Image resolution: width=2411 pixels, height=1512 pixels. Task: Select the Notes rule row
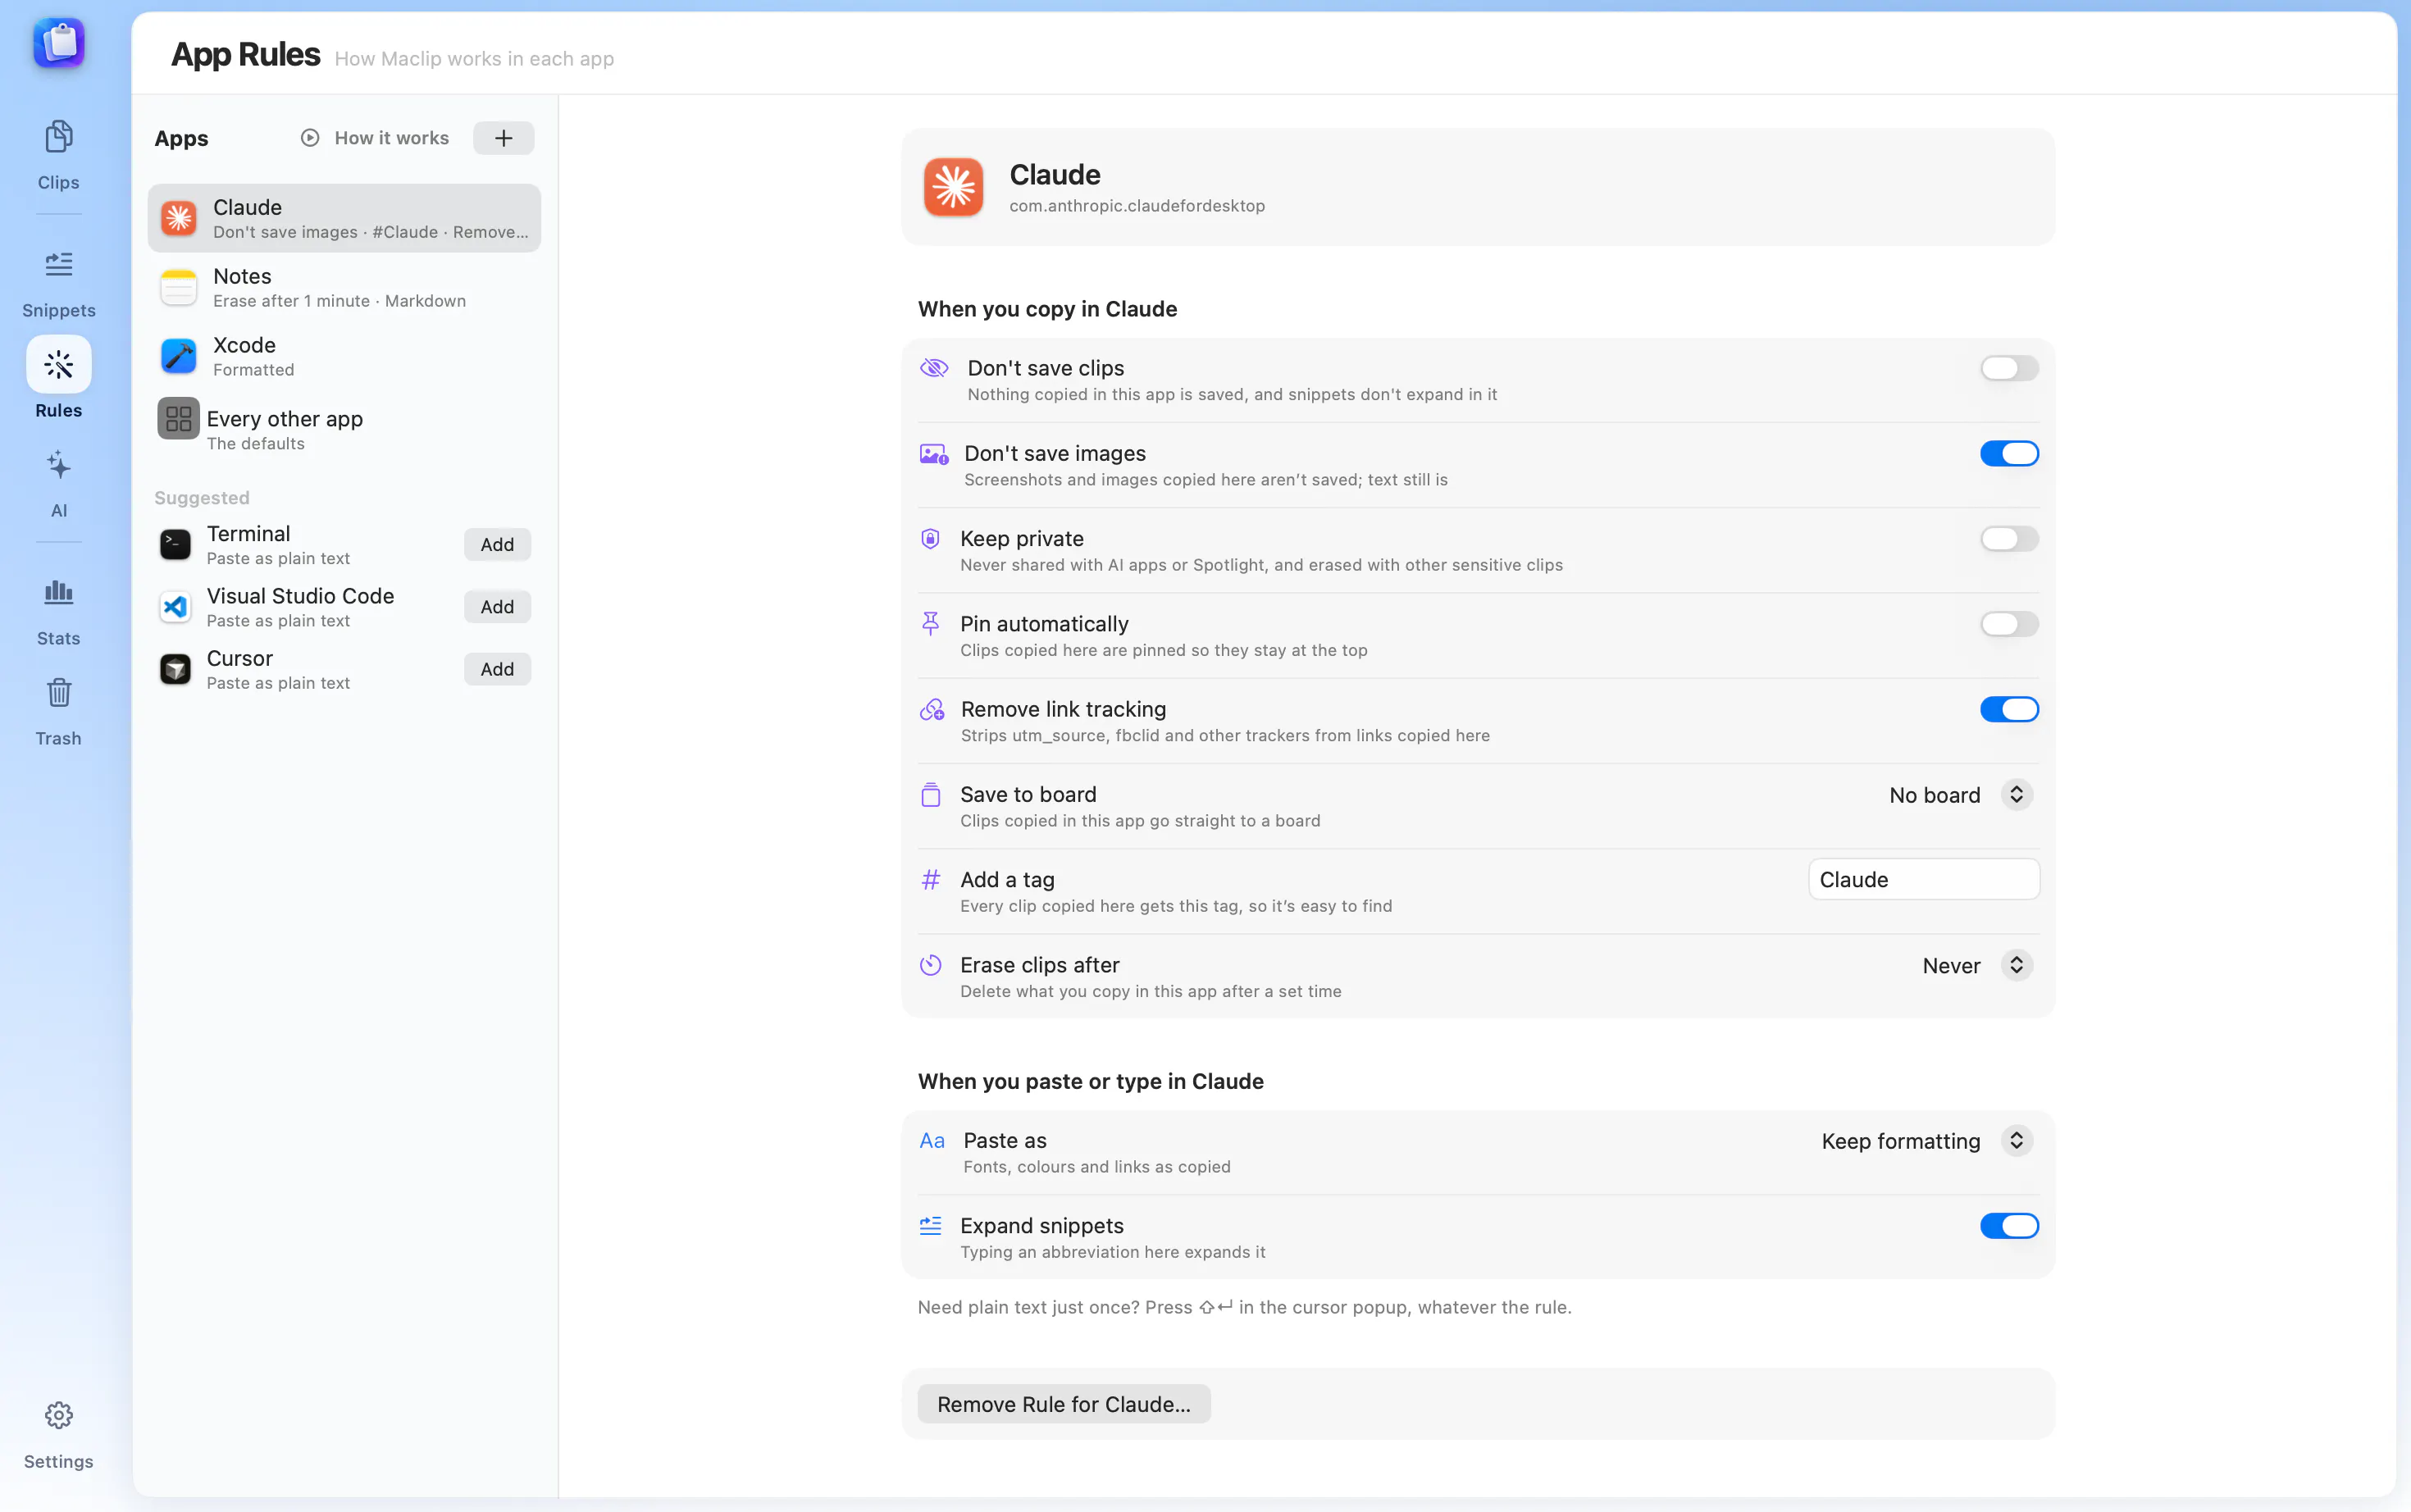[344, 287]
